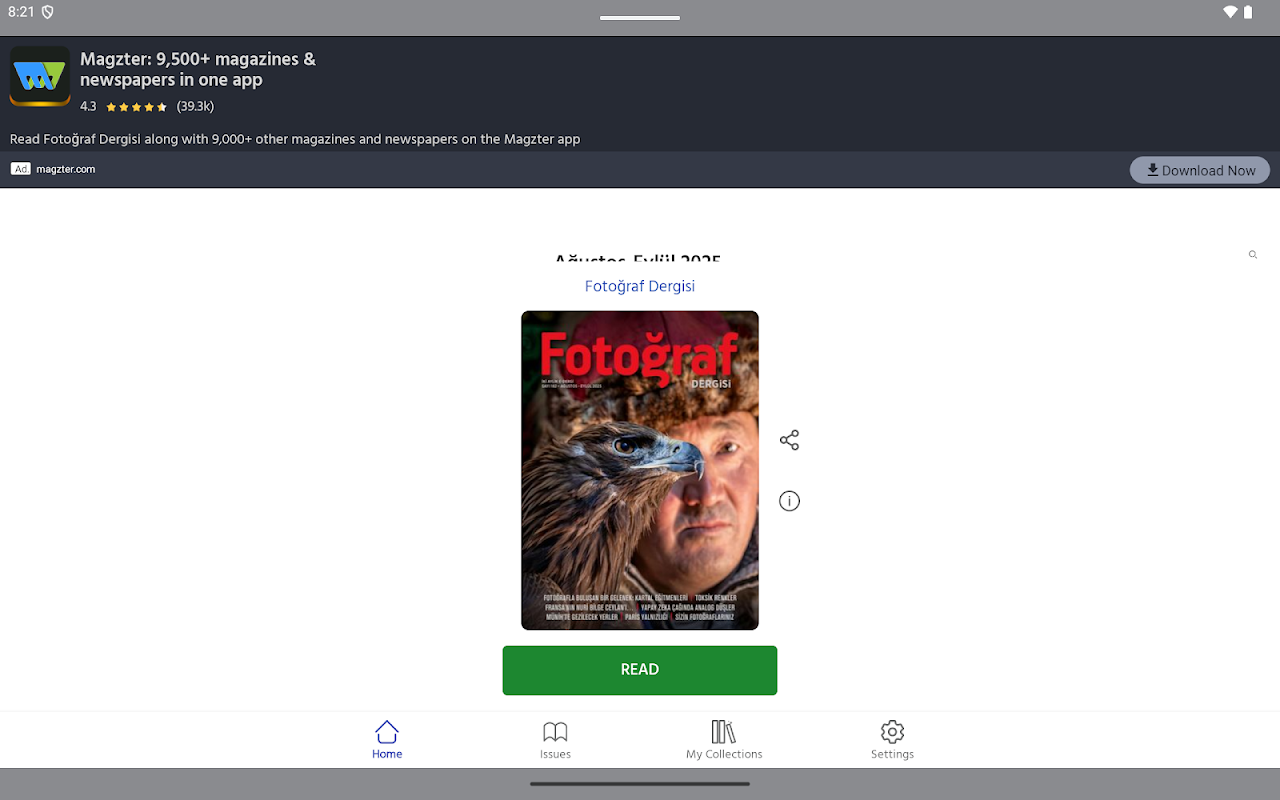This screenshot has width=1280, height=800.
Task: Tap the five-star rating in the ad
Action: coord(136,107)
